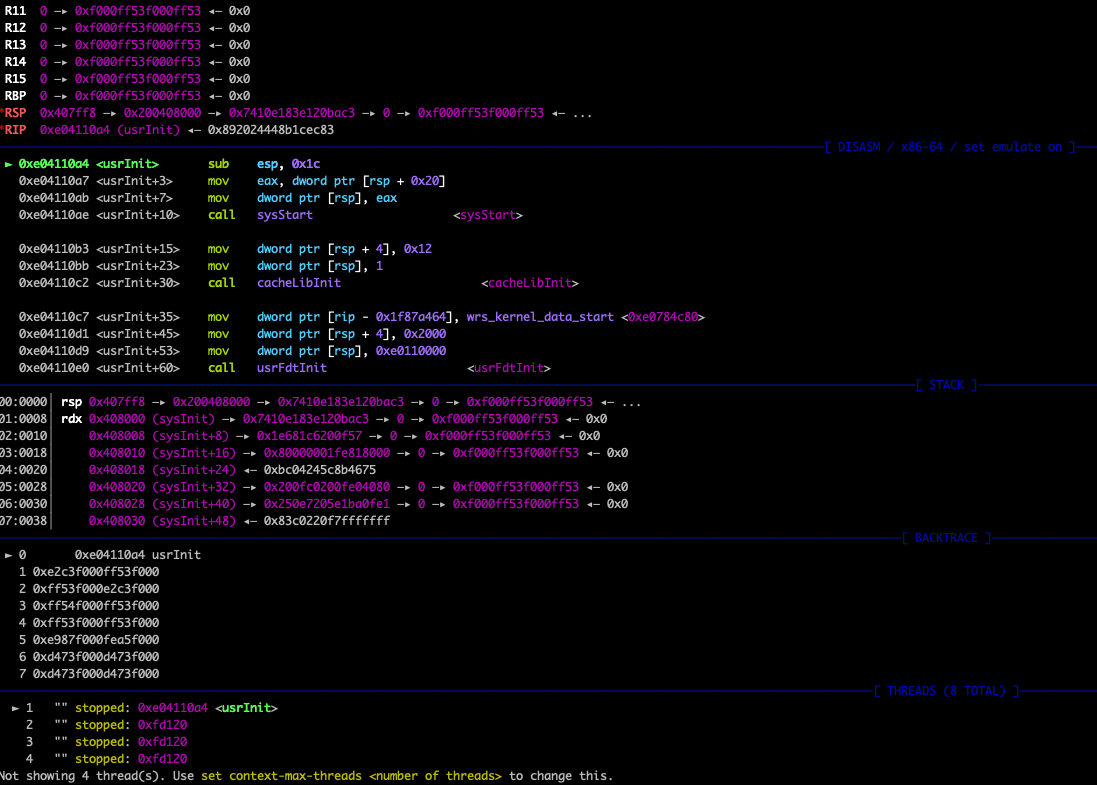Click the RSP register label
The image size is (1097, 785).
coord(15,113)
